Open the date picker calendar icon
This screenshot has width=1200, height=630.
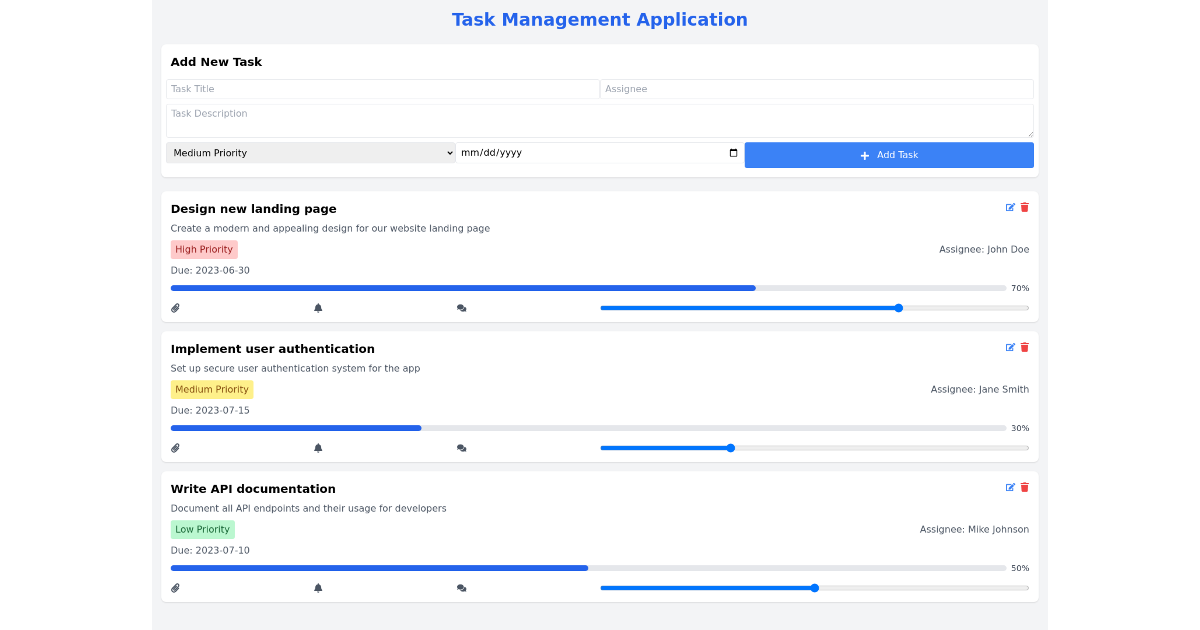pos(733,153)
